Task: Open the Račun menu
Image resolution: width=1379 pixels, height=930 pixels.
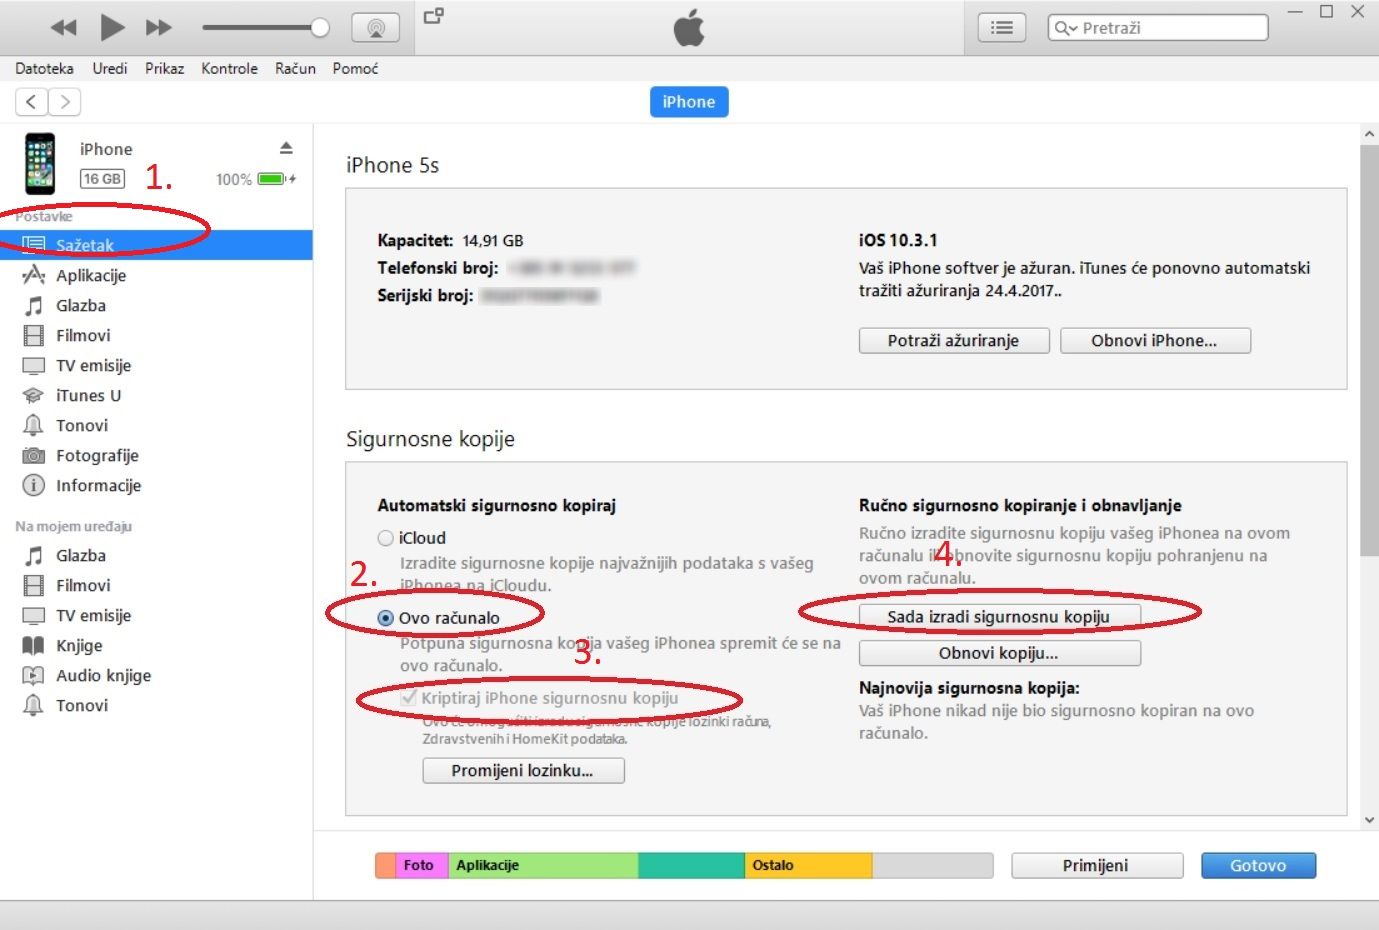Action: tap(295, 69)
